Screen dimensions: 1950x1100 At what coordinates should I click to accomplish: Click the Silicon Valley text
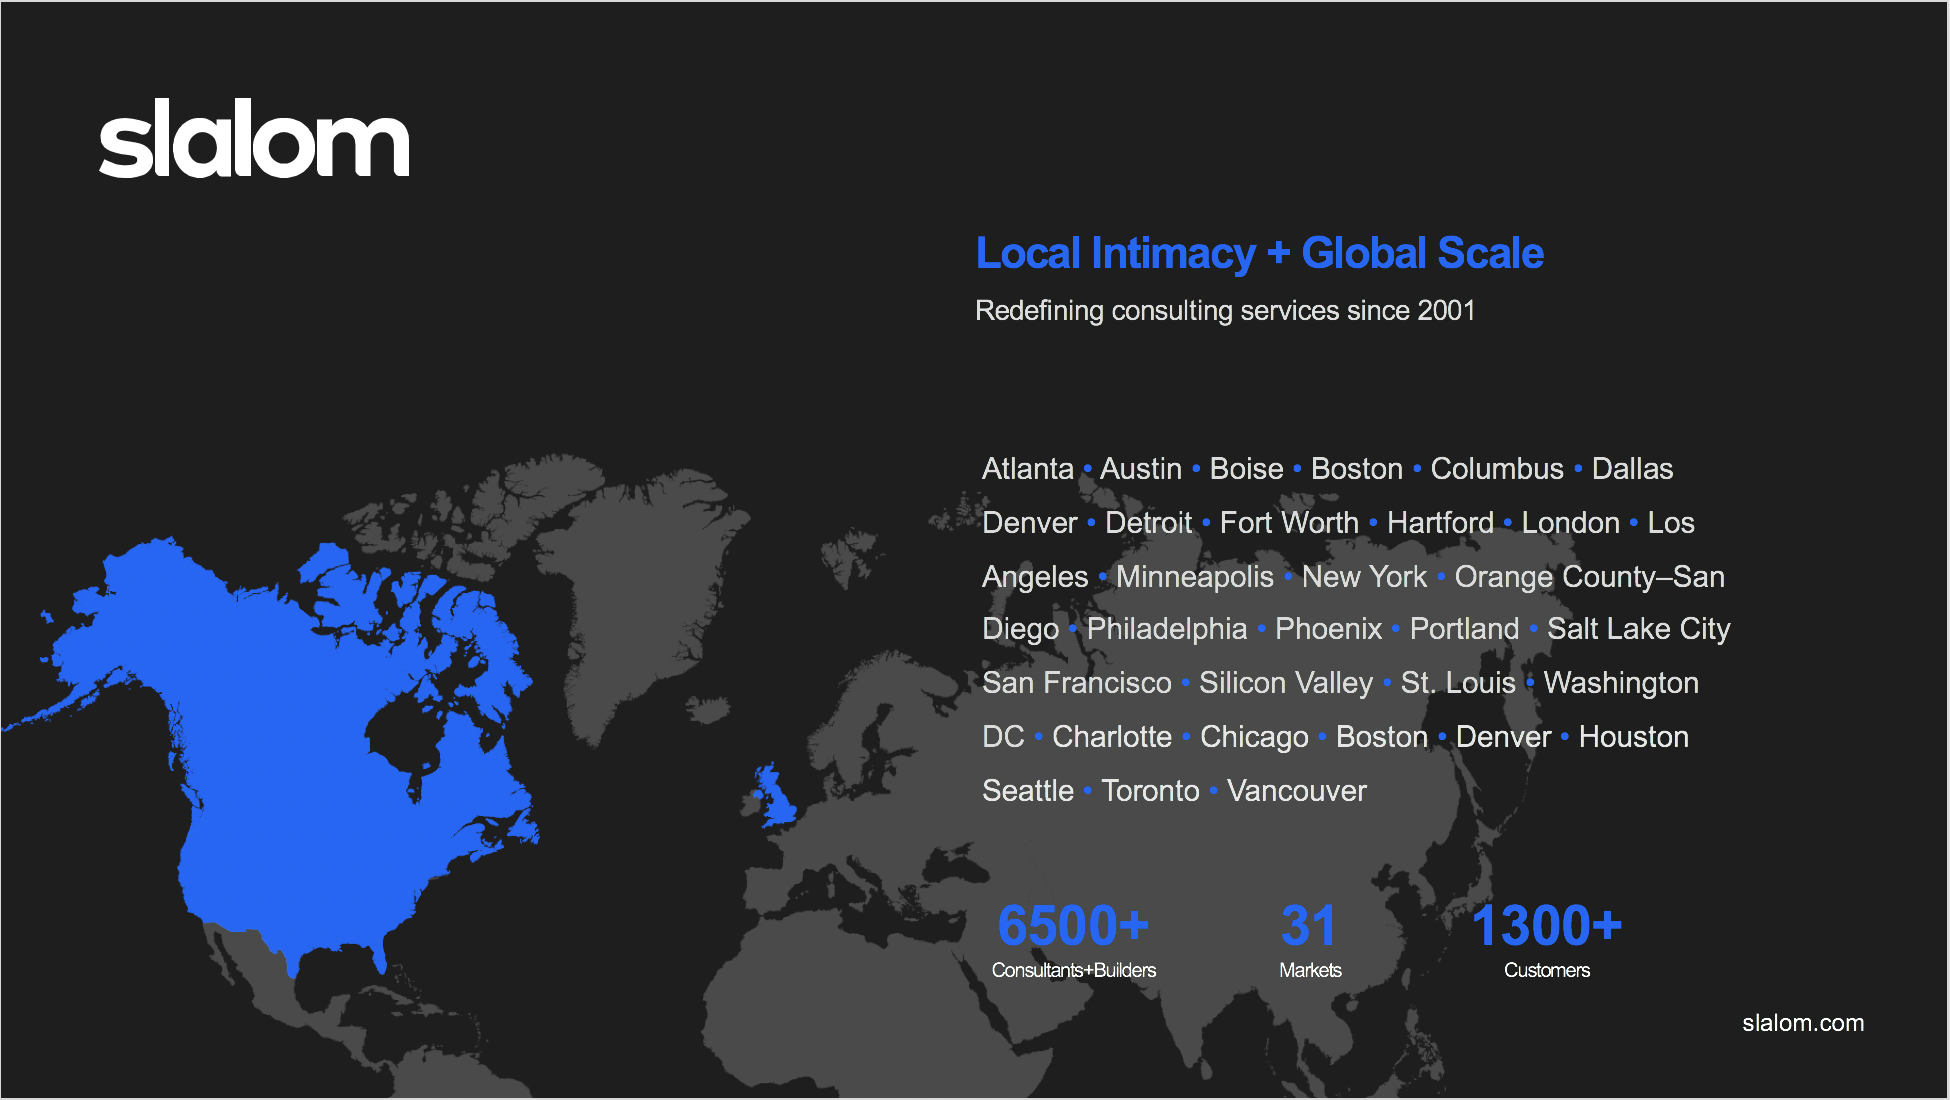[x=1285, y=683]
